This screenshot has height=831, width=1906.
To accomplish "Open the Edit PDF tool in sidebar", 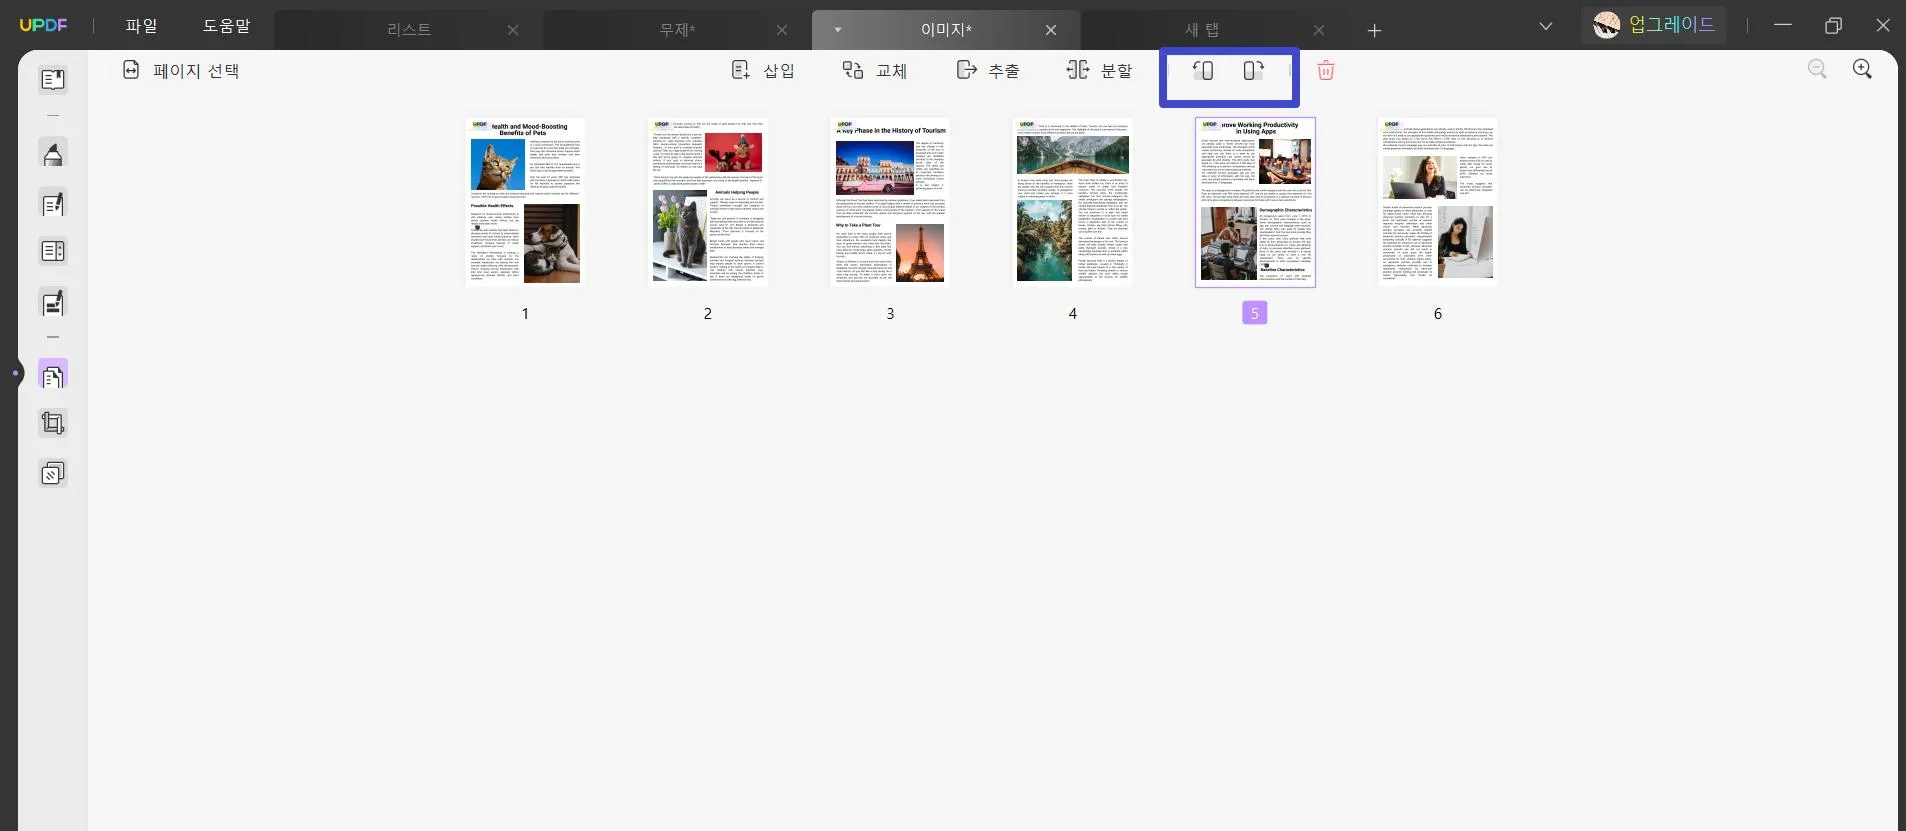I will [x=53, y=203].
